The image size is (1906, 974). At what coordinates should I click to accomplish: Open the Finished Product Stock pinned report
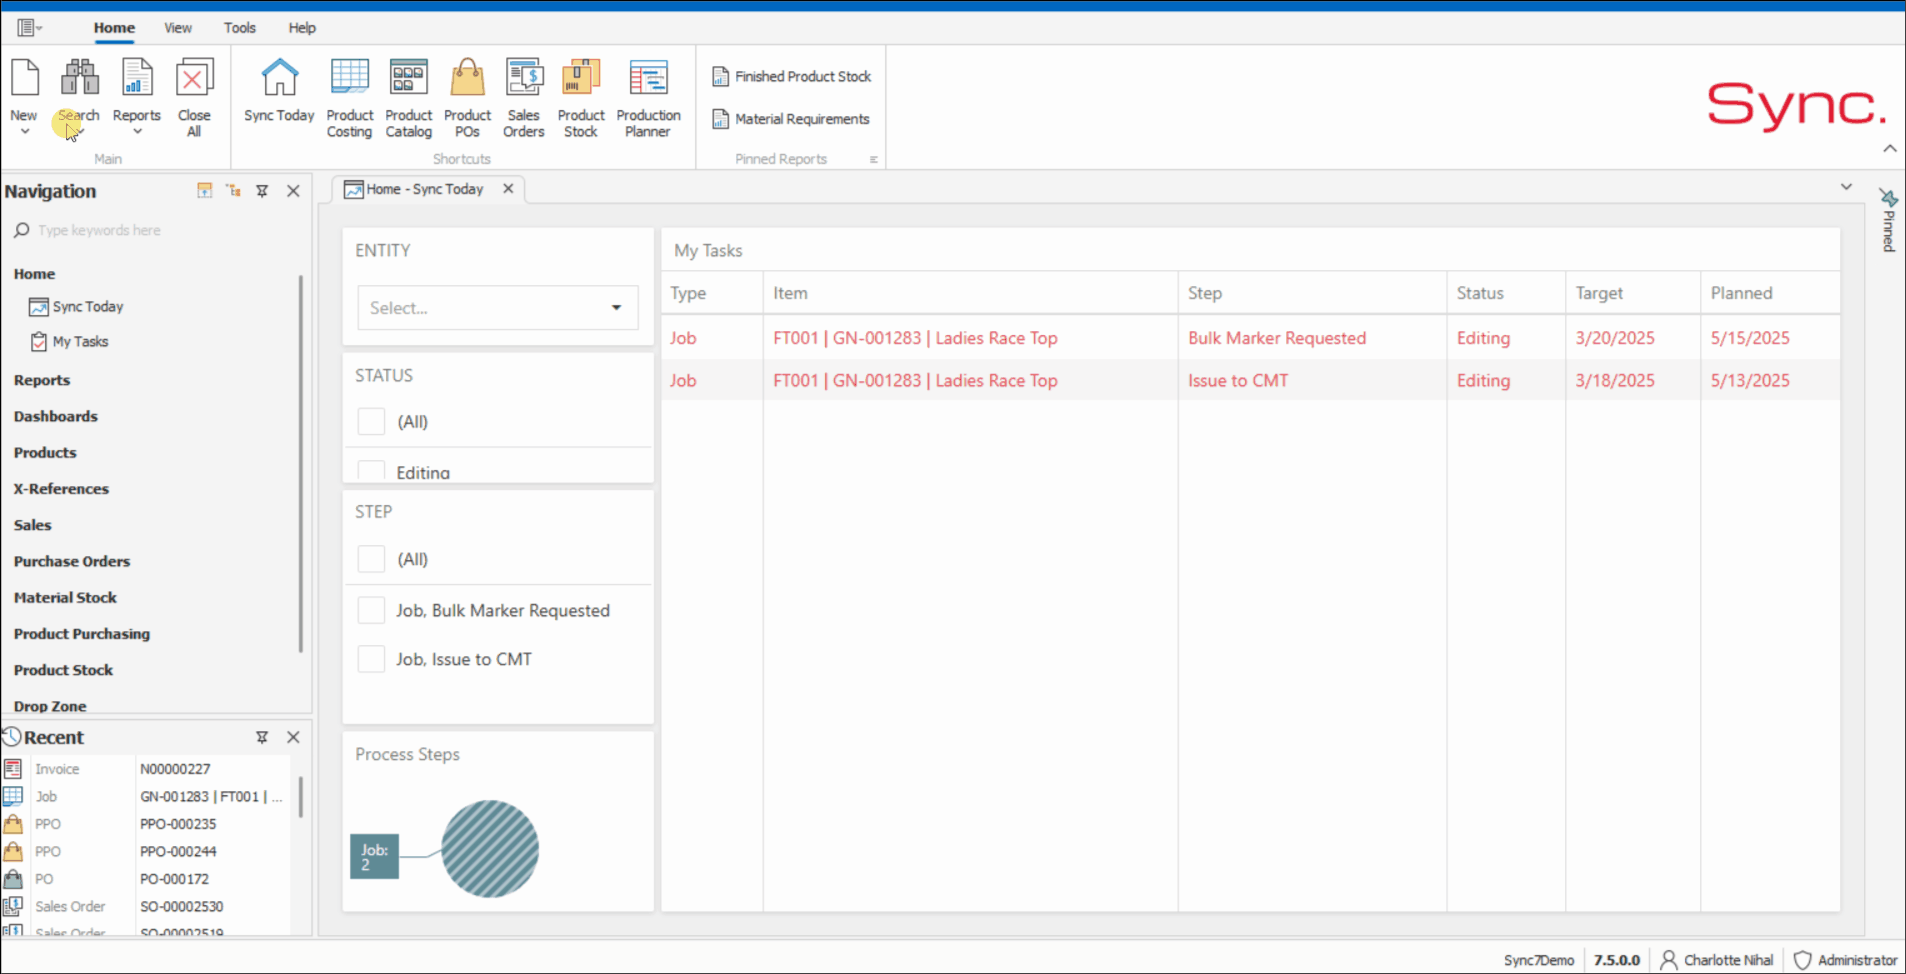[791, 76]
